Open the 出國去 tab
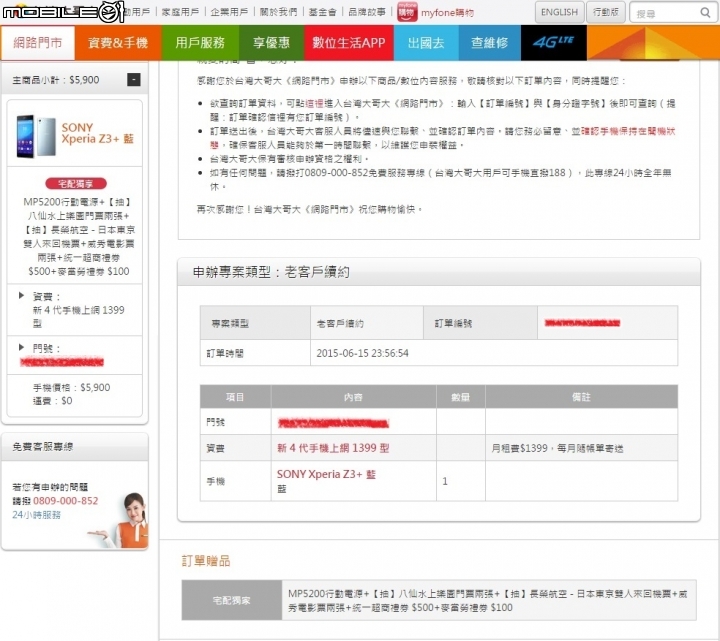Viewport: 720px width, 641px height. tap(426, 43)
